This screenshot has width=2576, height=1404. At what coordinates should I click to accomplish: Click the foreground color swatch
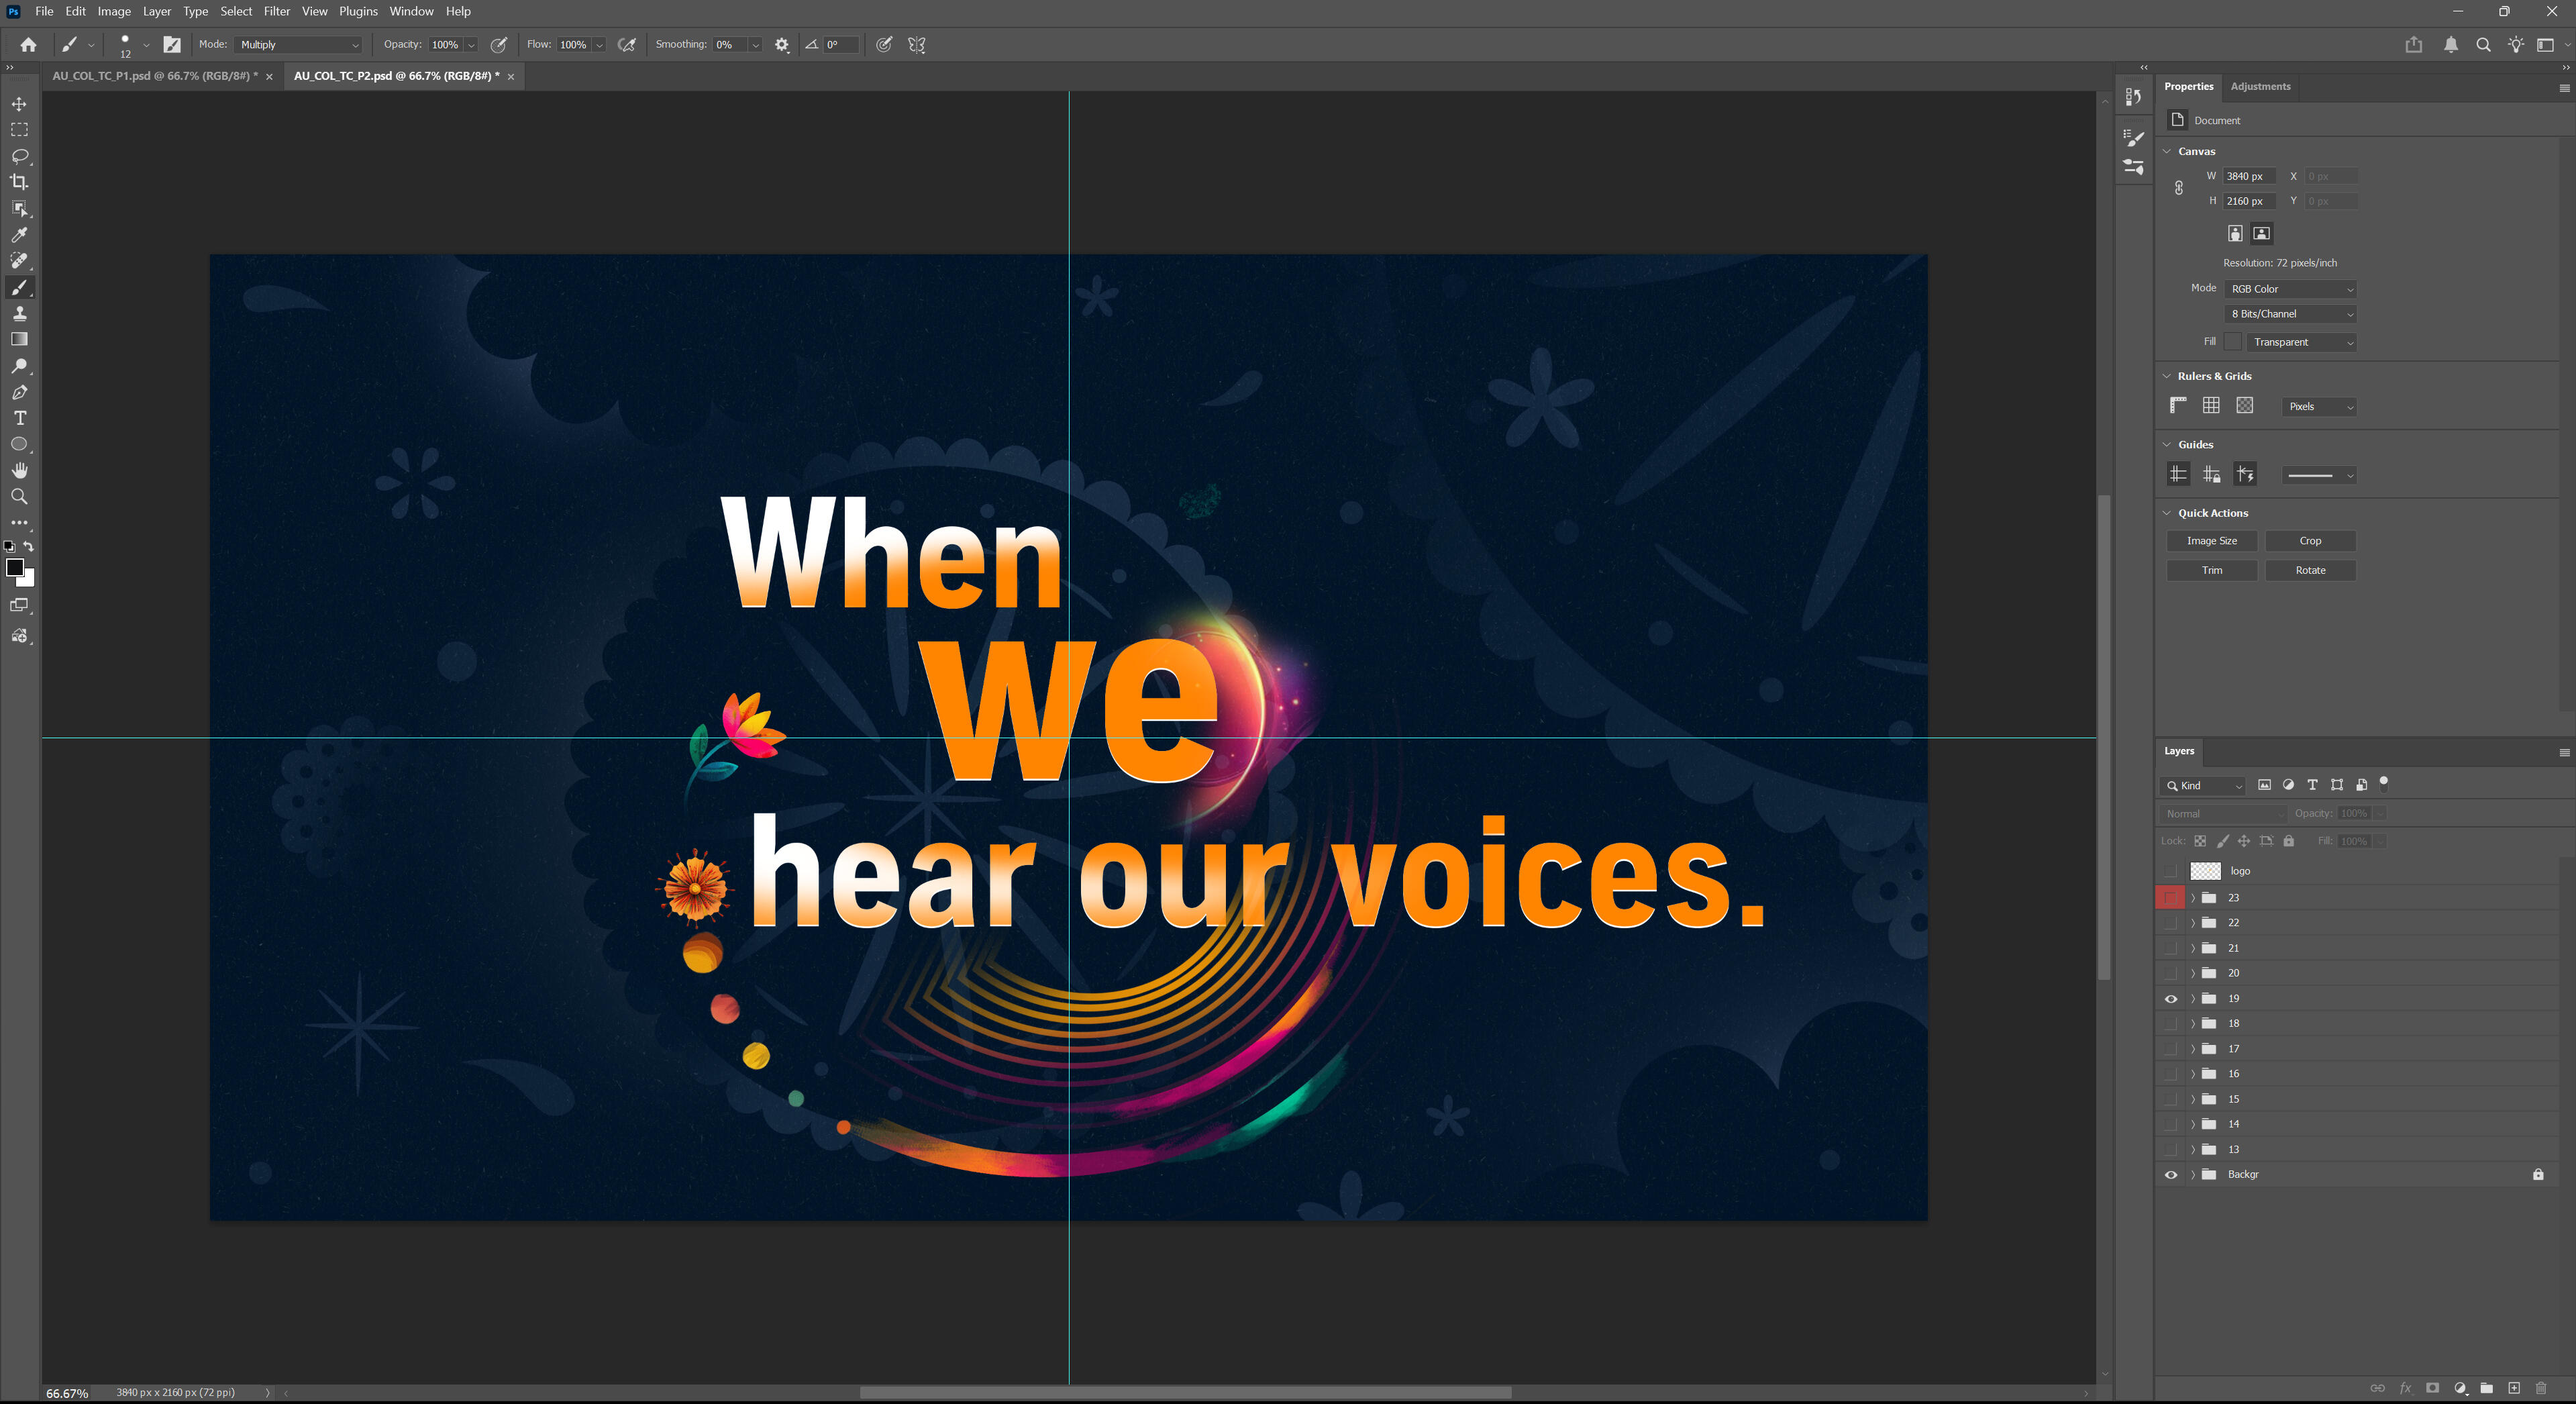click(14, 567)
